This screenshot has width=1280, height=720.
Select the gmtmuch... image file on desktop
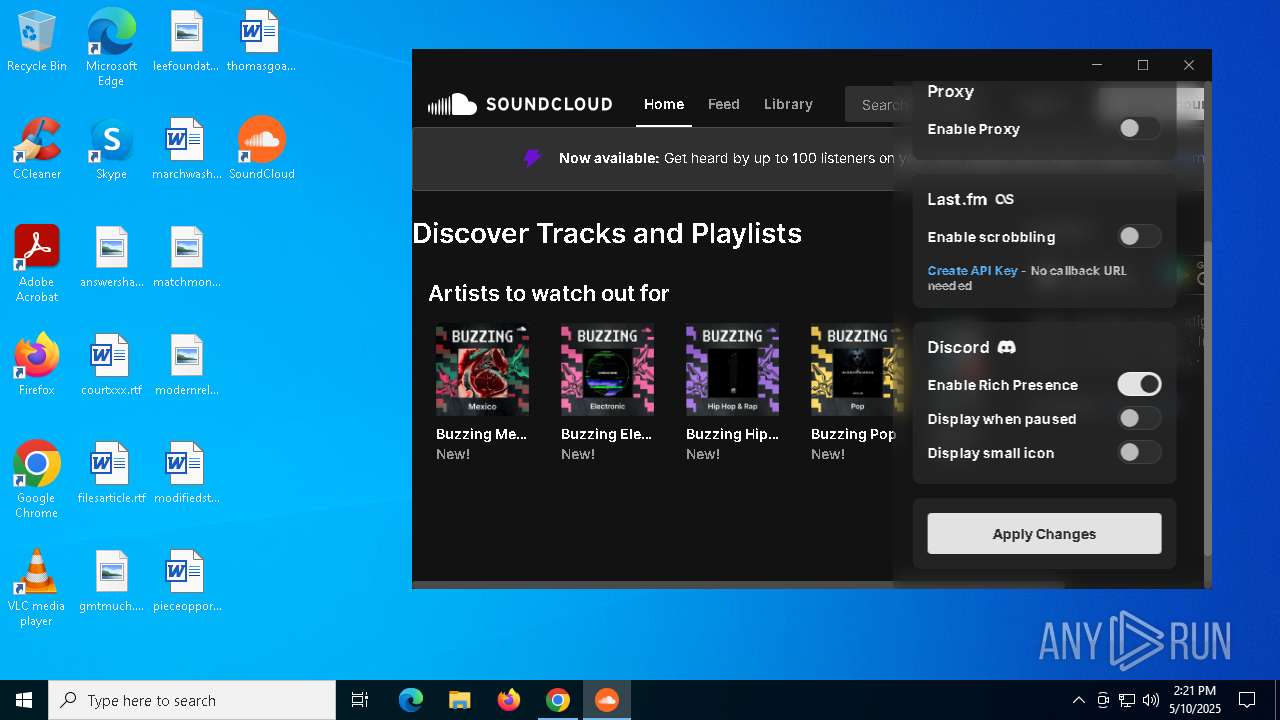click(x=111, y=581)
